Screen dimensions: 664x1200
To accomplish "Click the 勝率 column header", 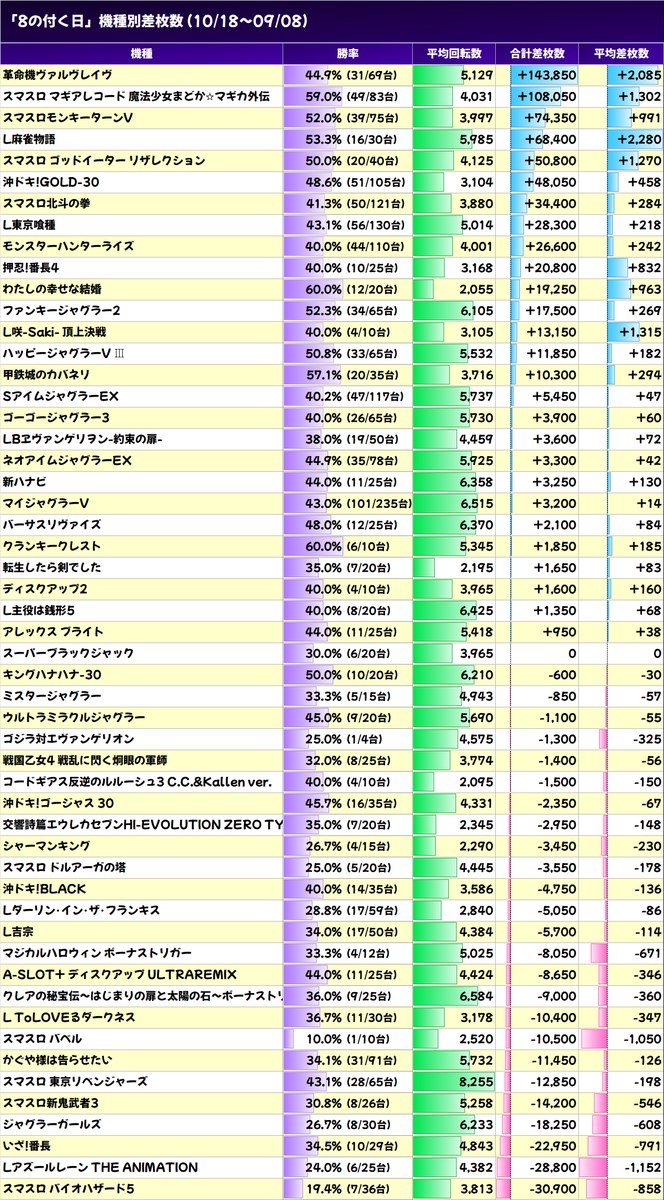I will click(x=347, y=53).
